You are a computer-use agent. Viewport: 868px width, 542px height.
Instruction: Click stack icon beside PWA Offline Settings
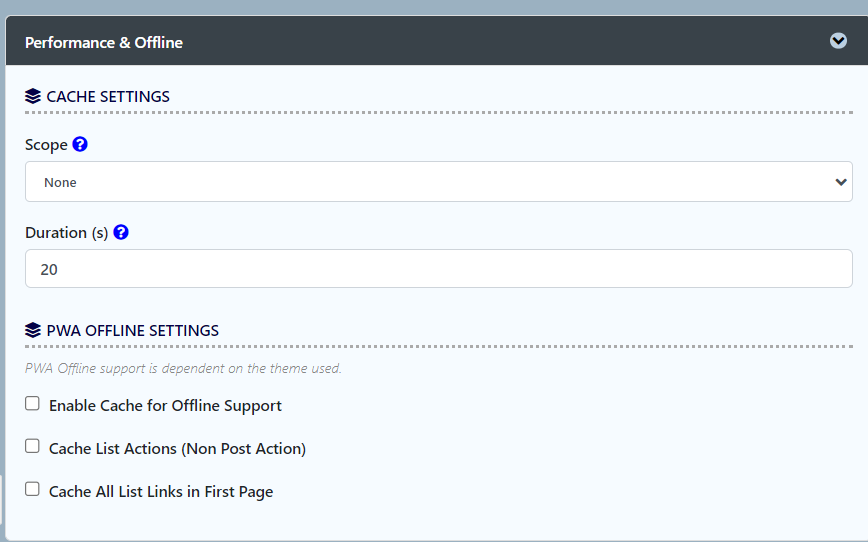[33, 330]
